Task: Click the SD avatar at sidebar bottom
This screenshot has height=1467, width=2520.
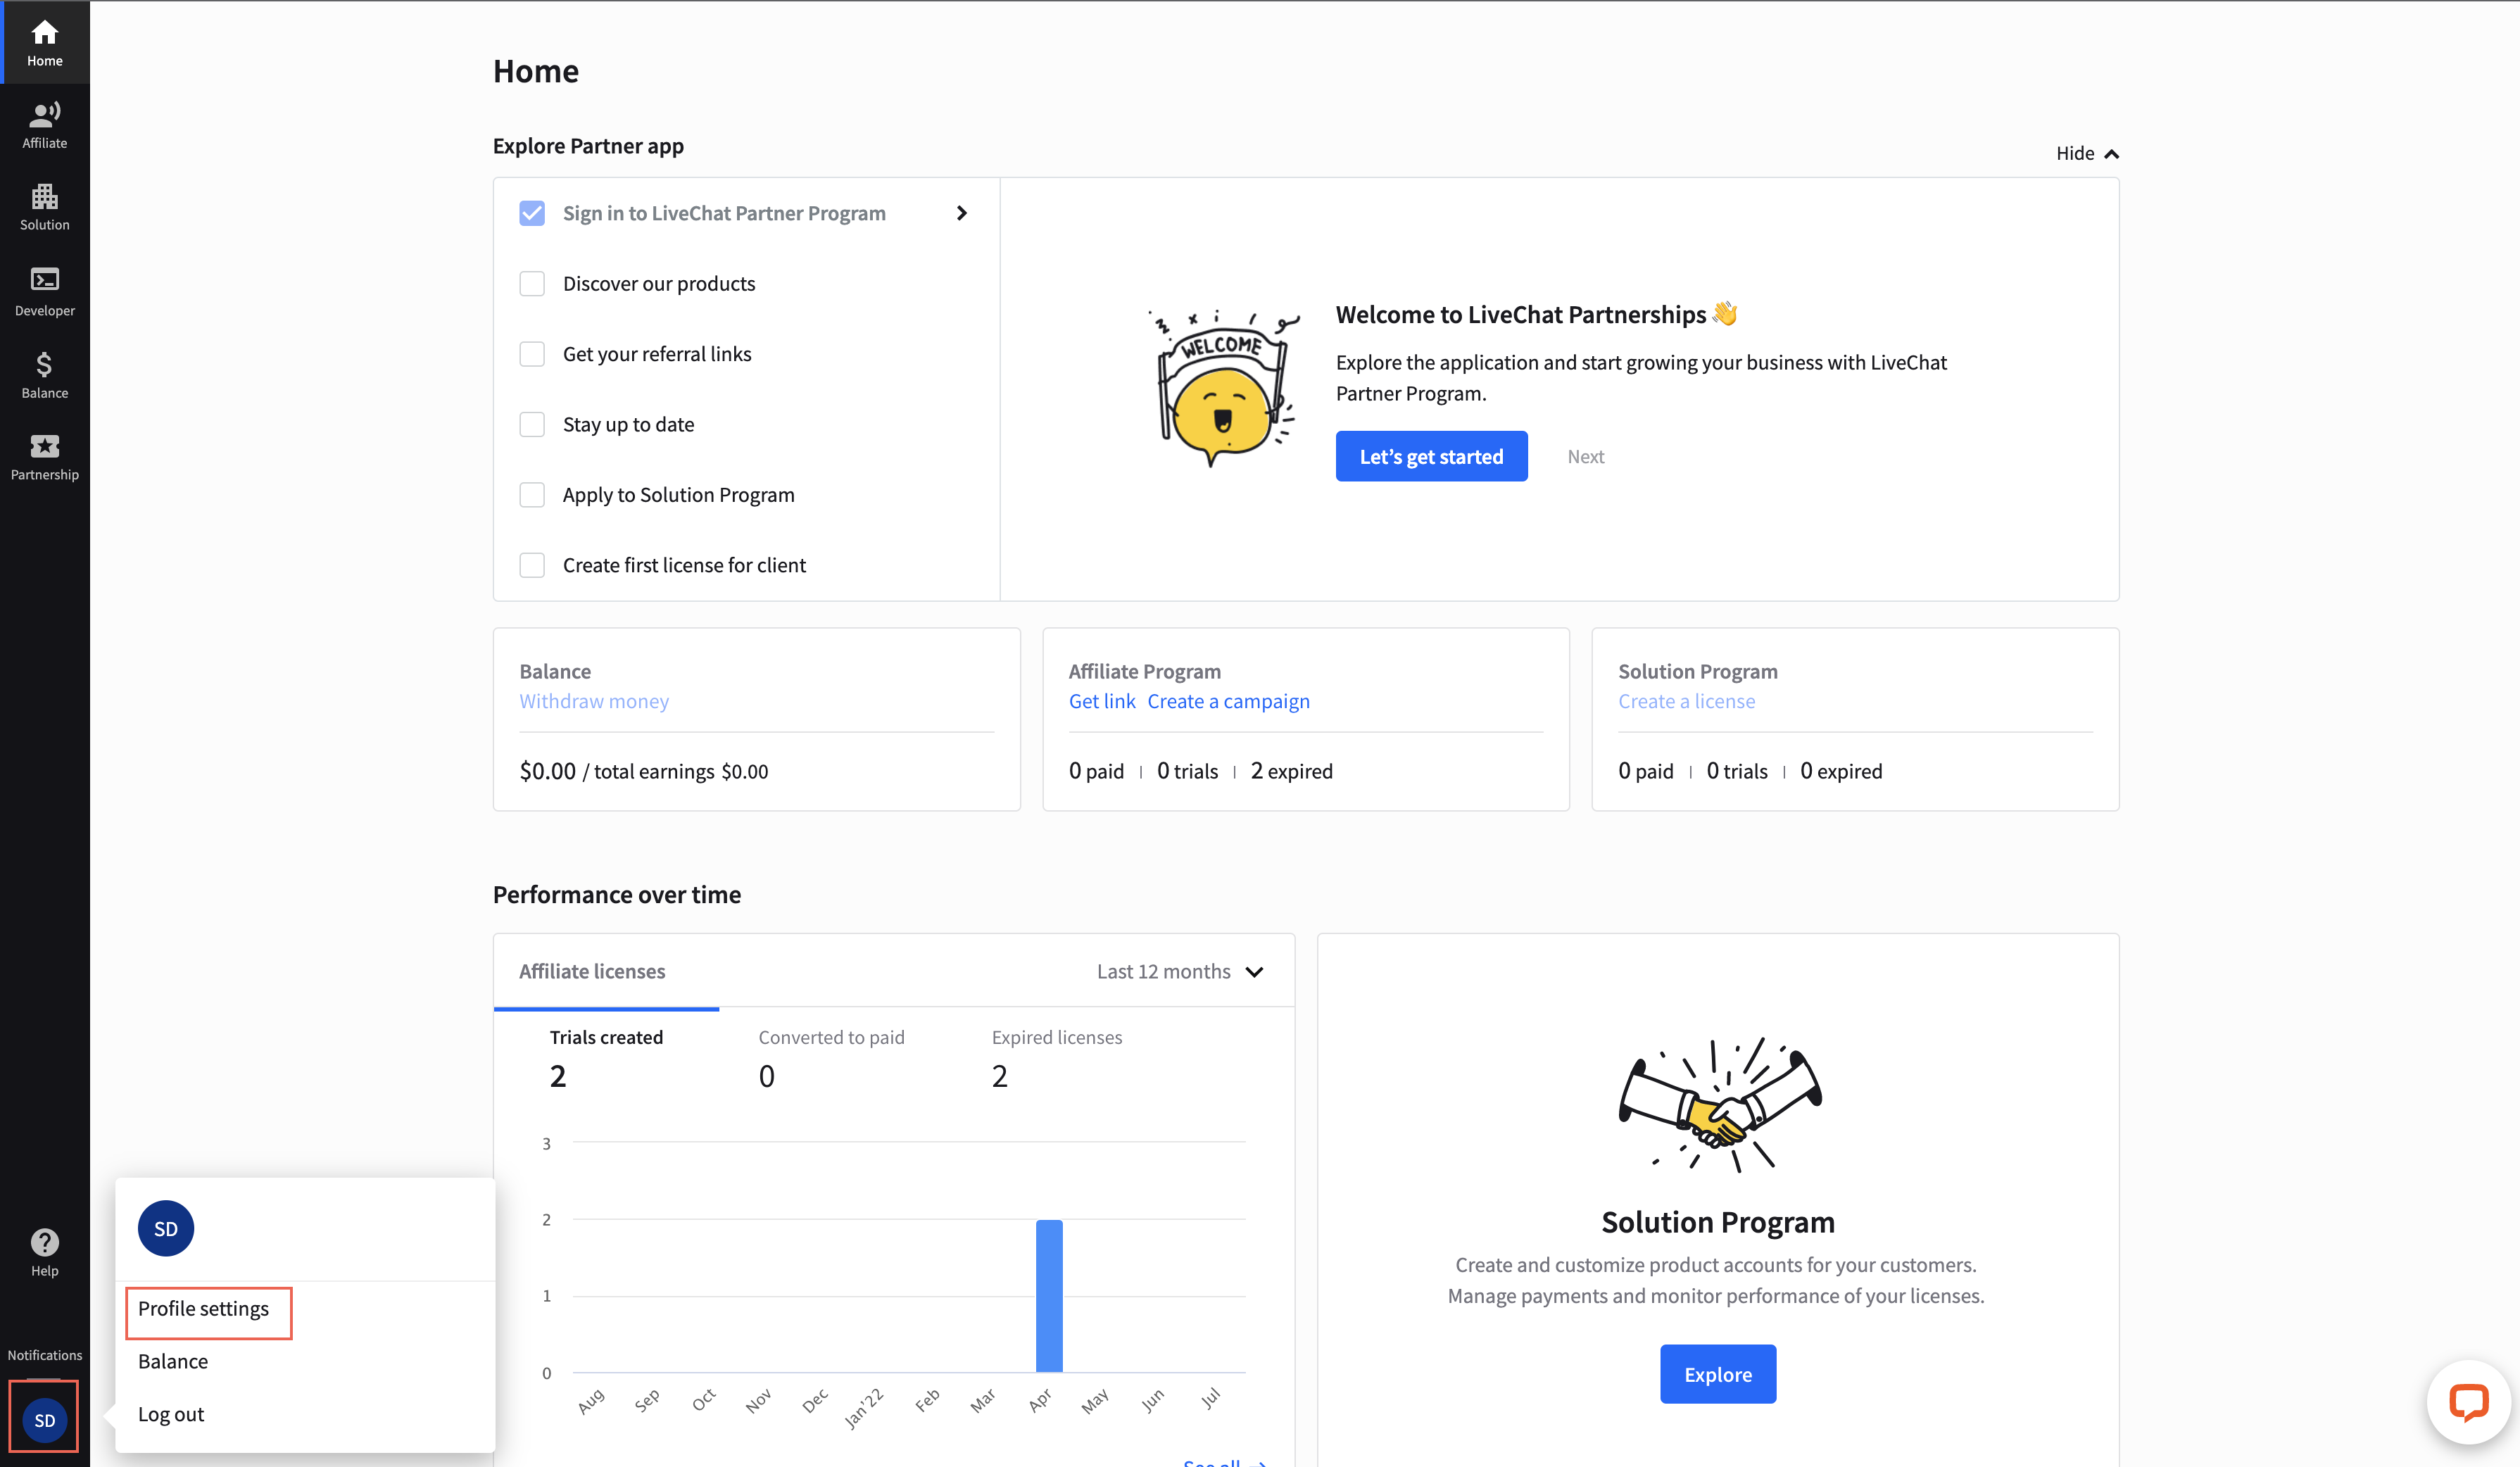Action: point(45,1419)
